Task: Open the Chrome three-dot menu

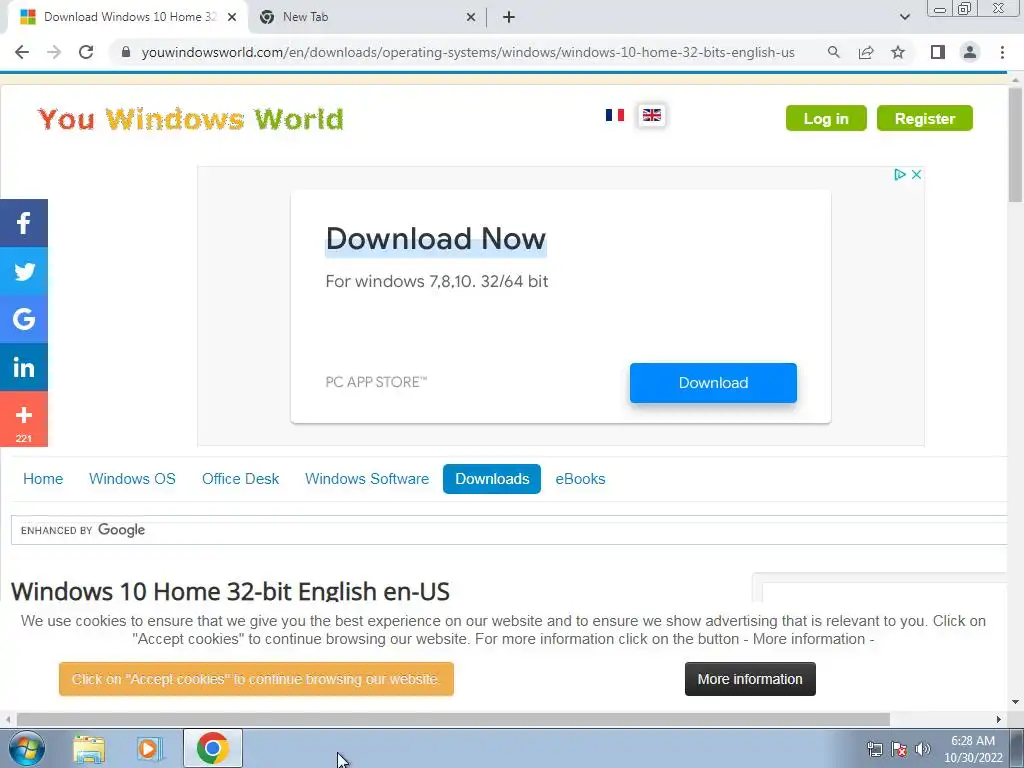Action: click(1002, 52)
